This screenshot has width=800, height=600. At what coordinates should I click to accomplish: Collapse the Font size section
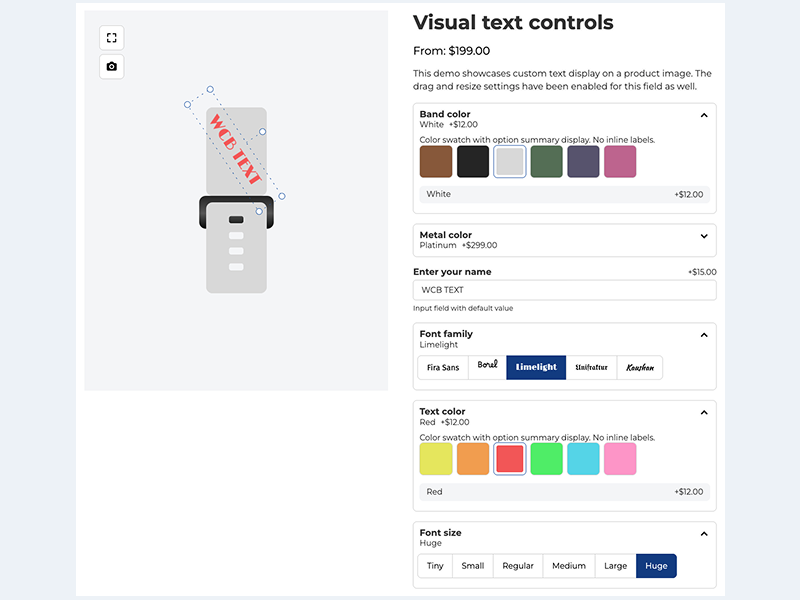coord(704,533)
